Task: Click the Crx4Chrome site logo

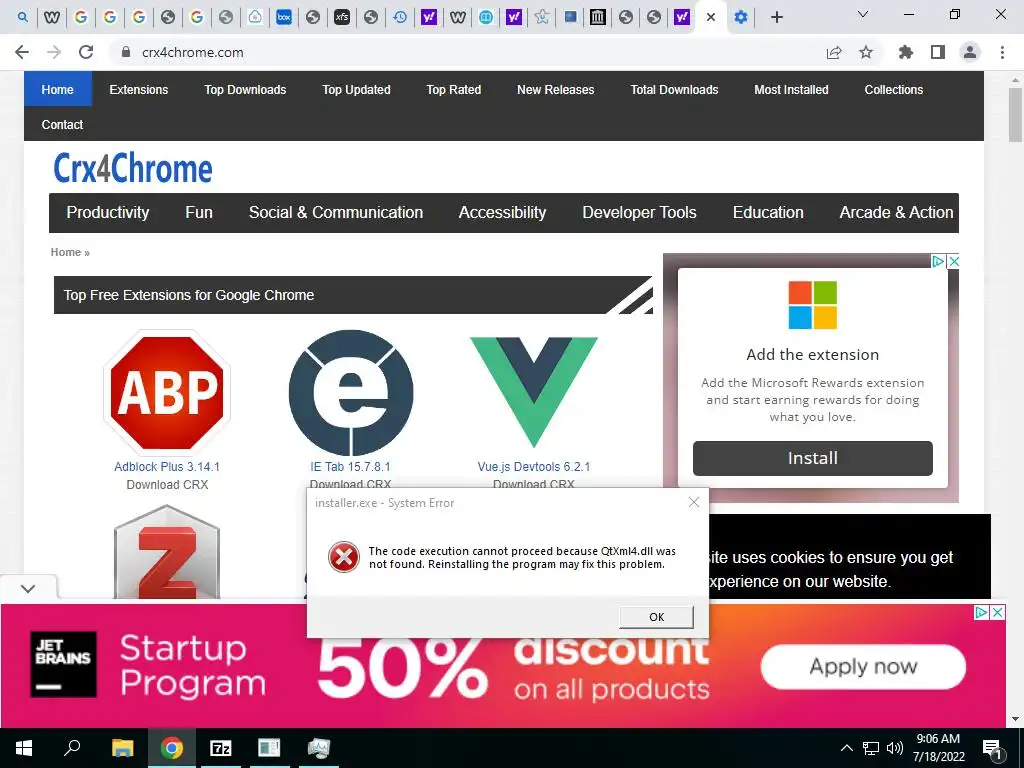Action: [133, 168]
